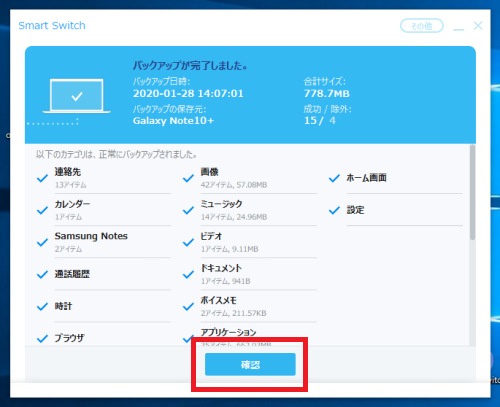Select the カレンダー category label

point(72,204)
